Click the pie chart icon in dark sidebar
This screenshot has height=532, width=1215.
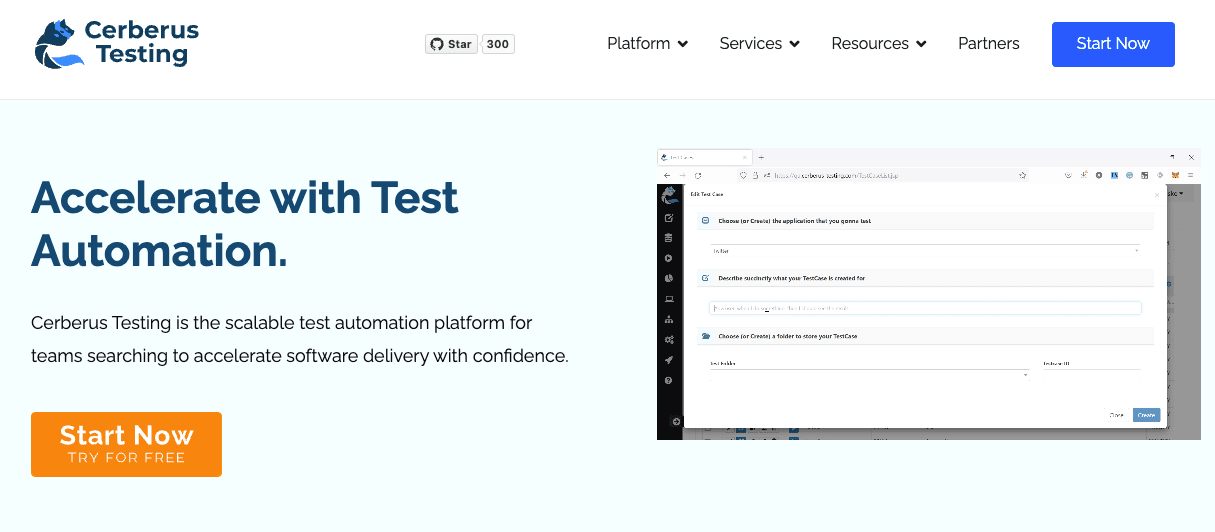[668, 279]
